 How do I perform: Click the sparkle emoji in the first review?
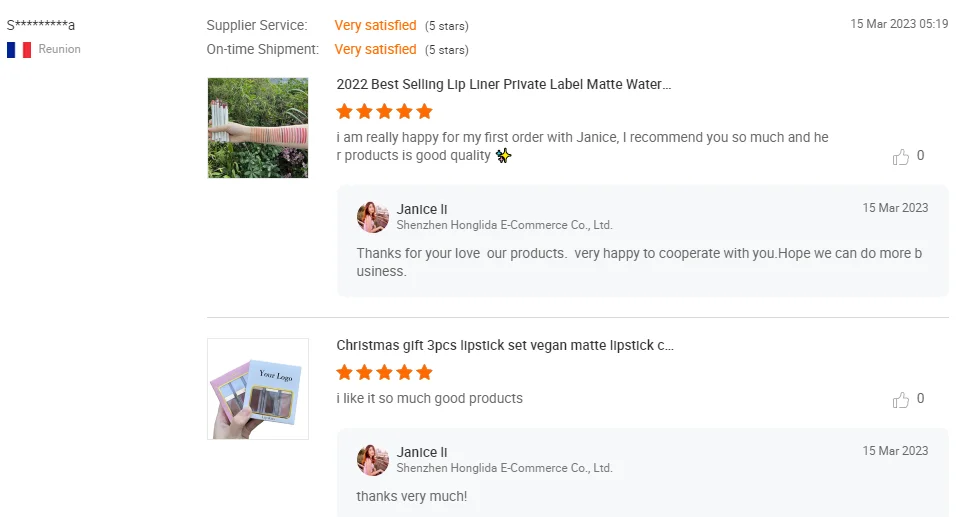click(504, 156)
